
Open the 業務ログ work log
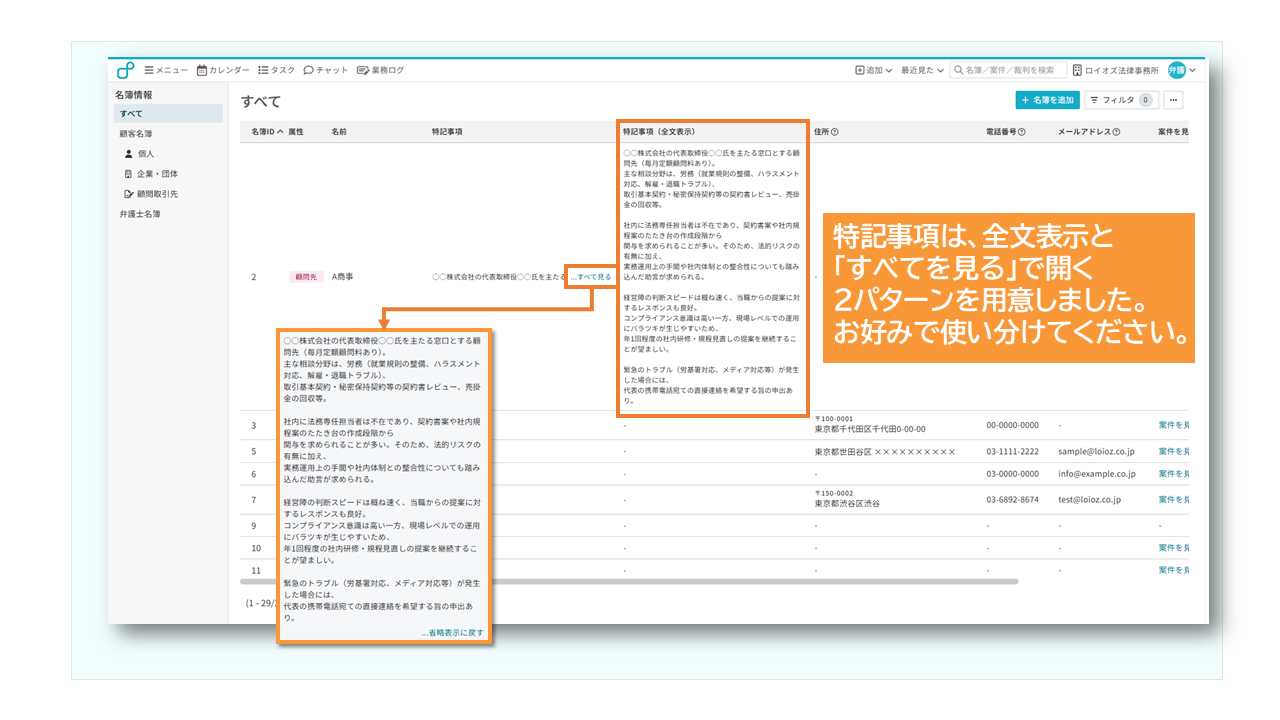381,70
